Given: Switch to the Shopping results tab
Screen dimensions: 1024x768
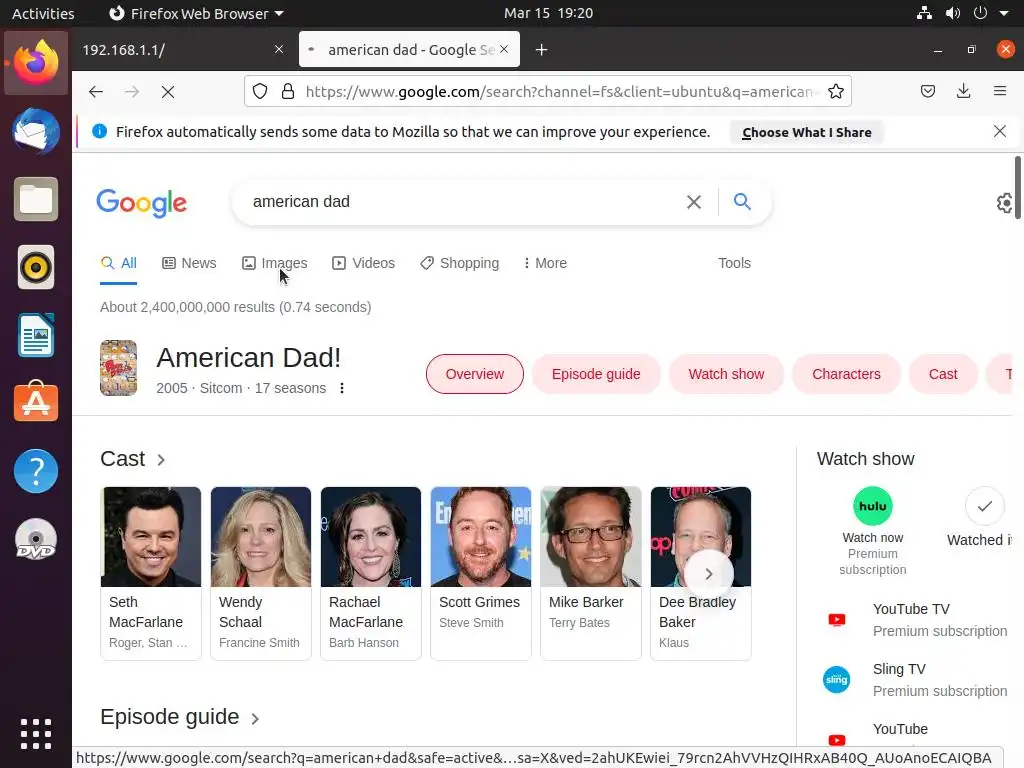Looking at the screenshot, I should click(x=460, y=263).
